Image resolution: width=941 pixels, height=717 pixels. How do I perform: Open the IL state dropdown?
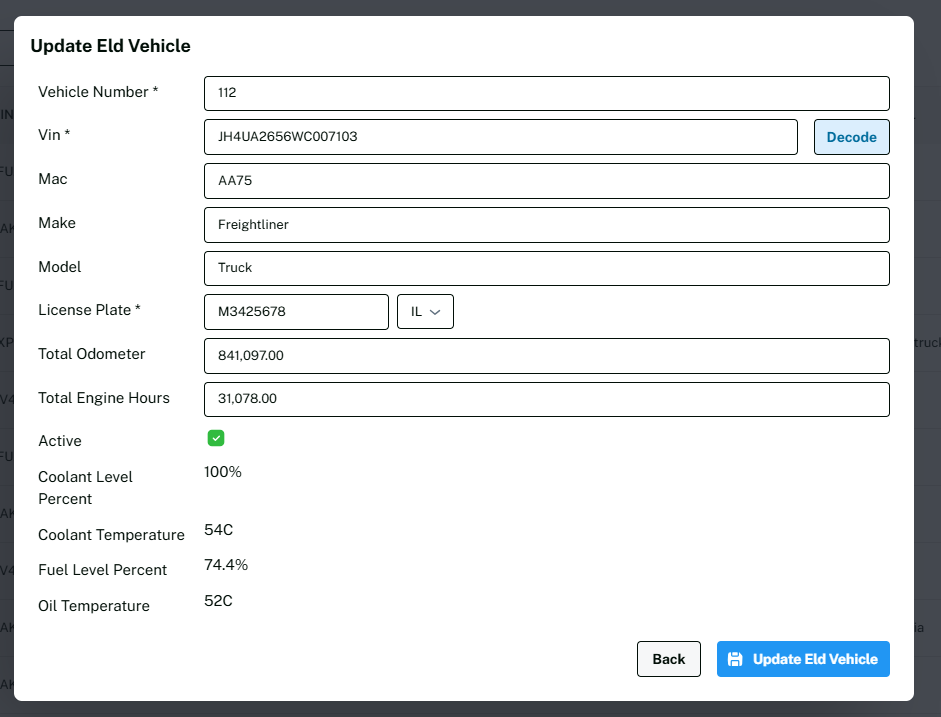pos(426,312)
